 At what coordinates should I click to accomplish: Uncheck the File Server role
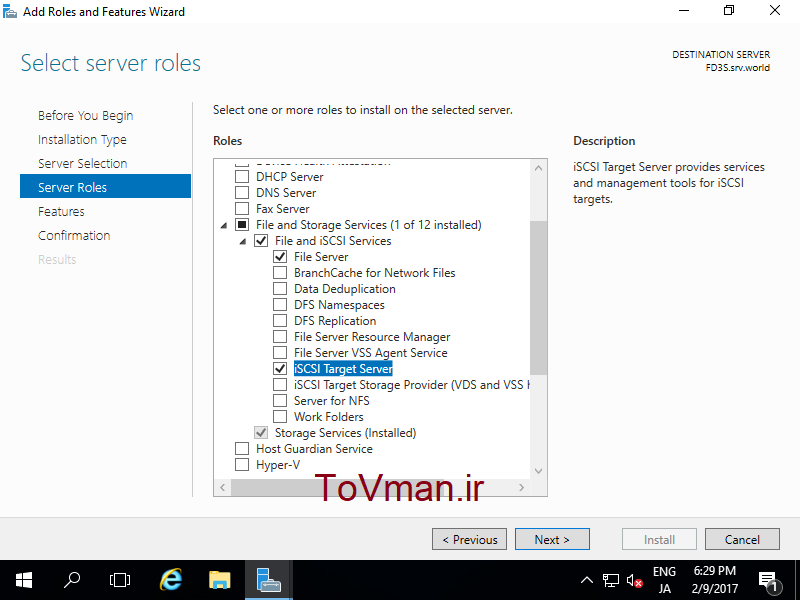coord(280,256)
